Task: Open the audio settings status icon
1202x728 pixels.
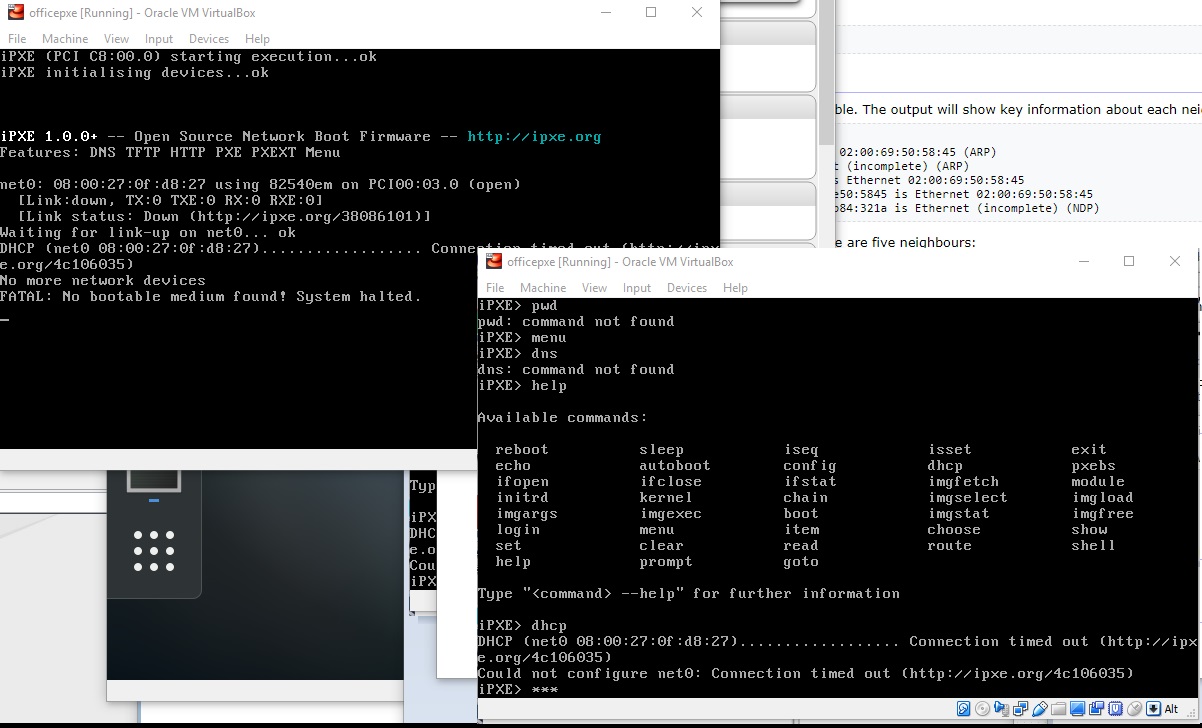Action: tap(1001, 709)
